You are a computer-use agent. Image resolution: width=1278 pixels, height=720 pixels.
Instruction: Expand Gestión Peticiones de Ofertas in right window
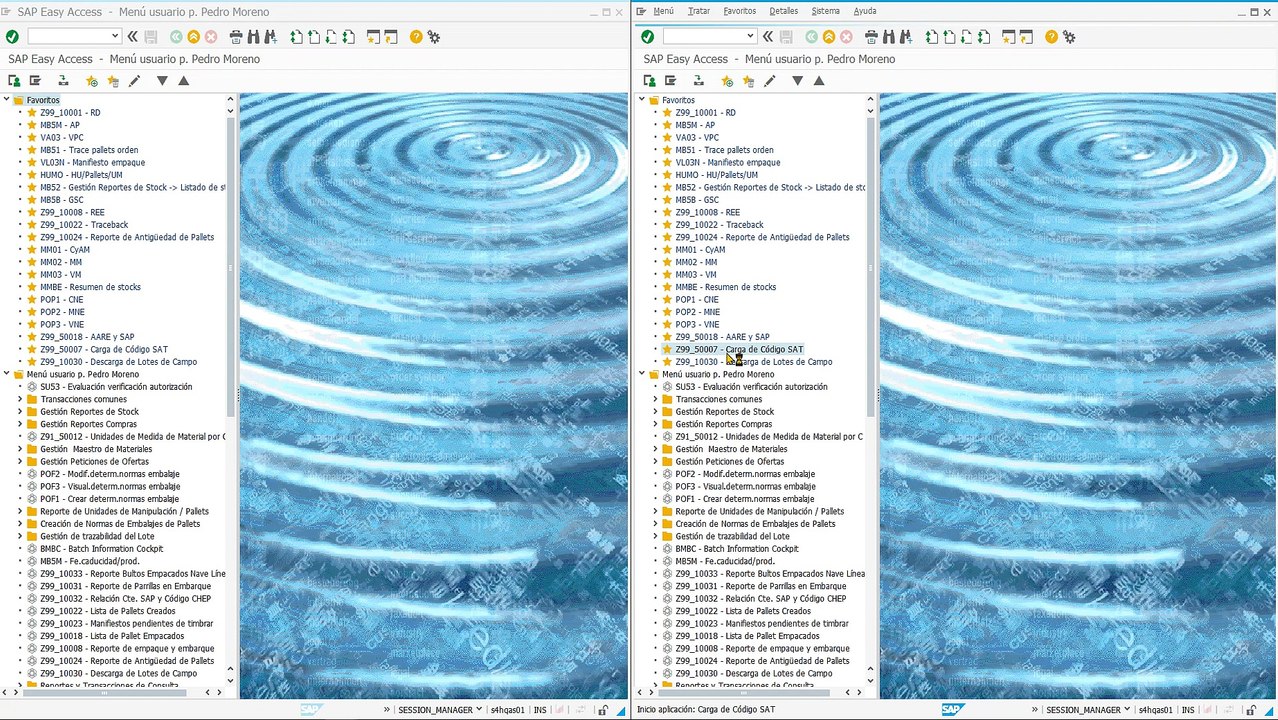coord(655,461)
